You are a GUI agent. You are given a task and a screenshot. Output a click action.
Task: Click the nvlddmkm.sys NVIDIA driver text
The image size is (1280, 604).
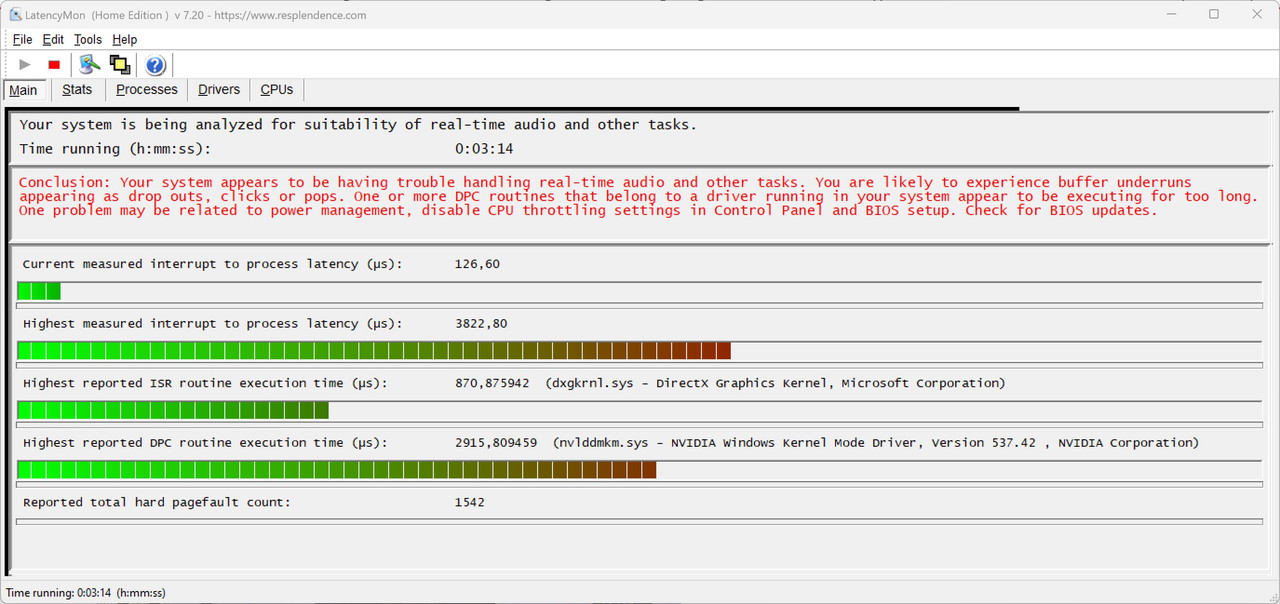point(876,442)
